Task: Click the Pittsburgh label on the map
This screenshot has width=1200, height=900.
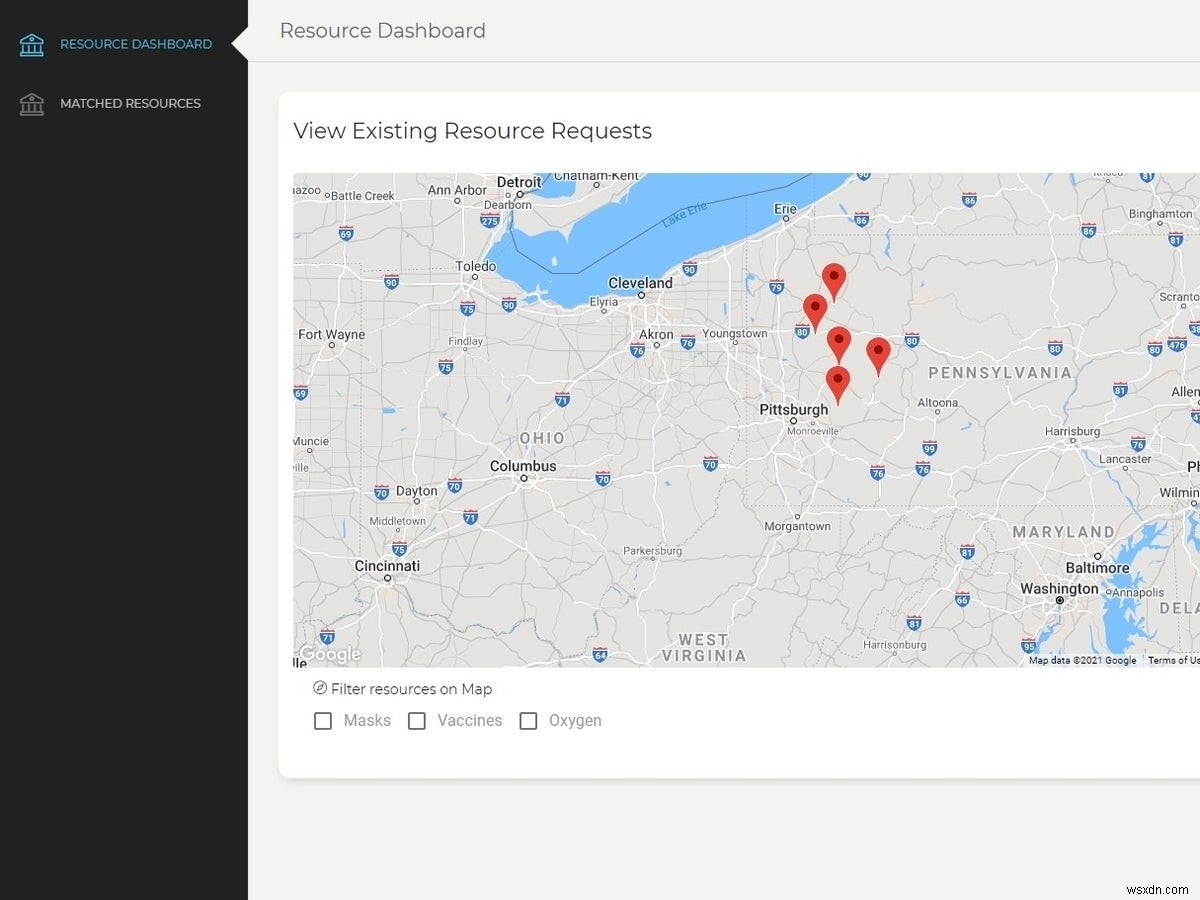Action: coord(794,409)
